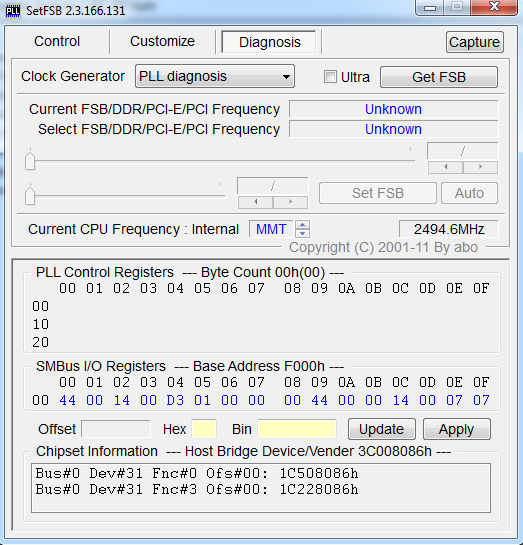The width and height of the screenshot is (523, 545).
Task: Click the 2494.6MHz CPU frequency value
Action: click(449, 229)
